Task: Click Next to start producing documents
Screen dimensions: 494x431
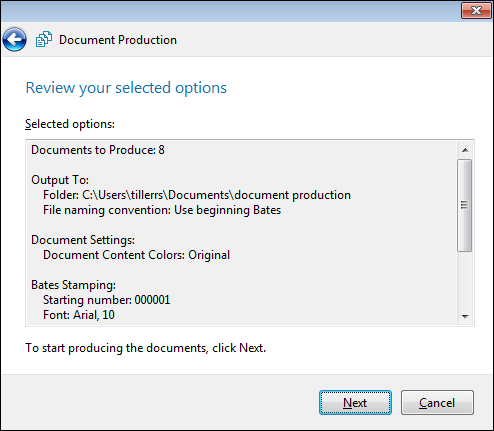Action: click(355, 403)
